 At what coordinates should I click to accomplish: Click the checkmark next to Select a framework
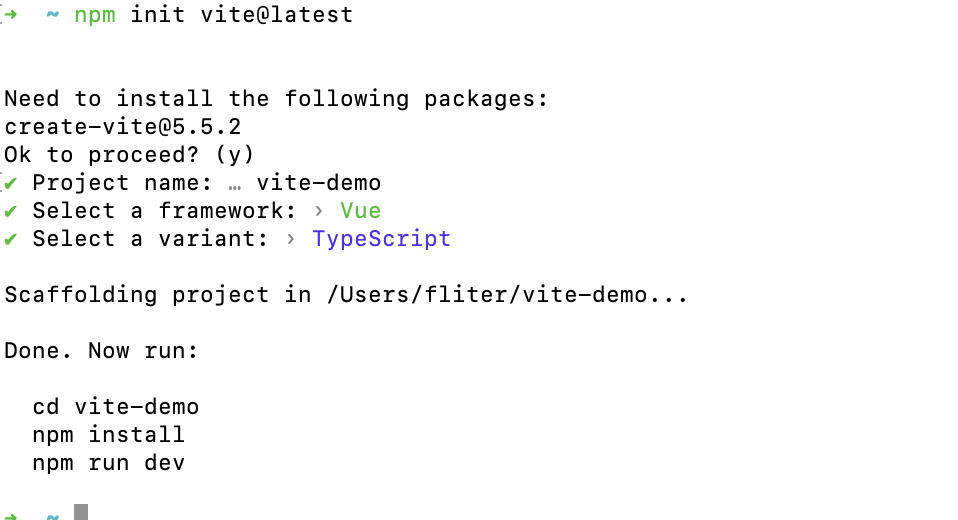10,211
